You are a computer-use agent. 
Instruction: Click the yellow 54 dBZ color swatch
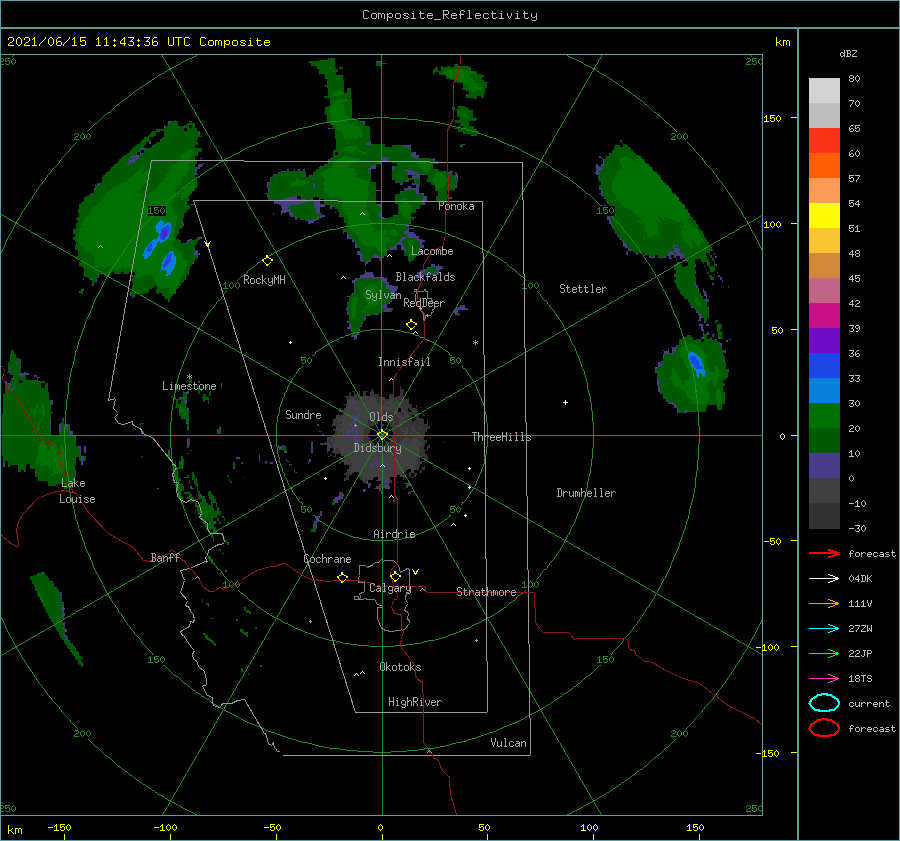pos(824,216)
